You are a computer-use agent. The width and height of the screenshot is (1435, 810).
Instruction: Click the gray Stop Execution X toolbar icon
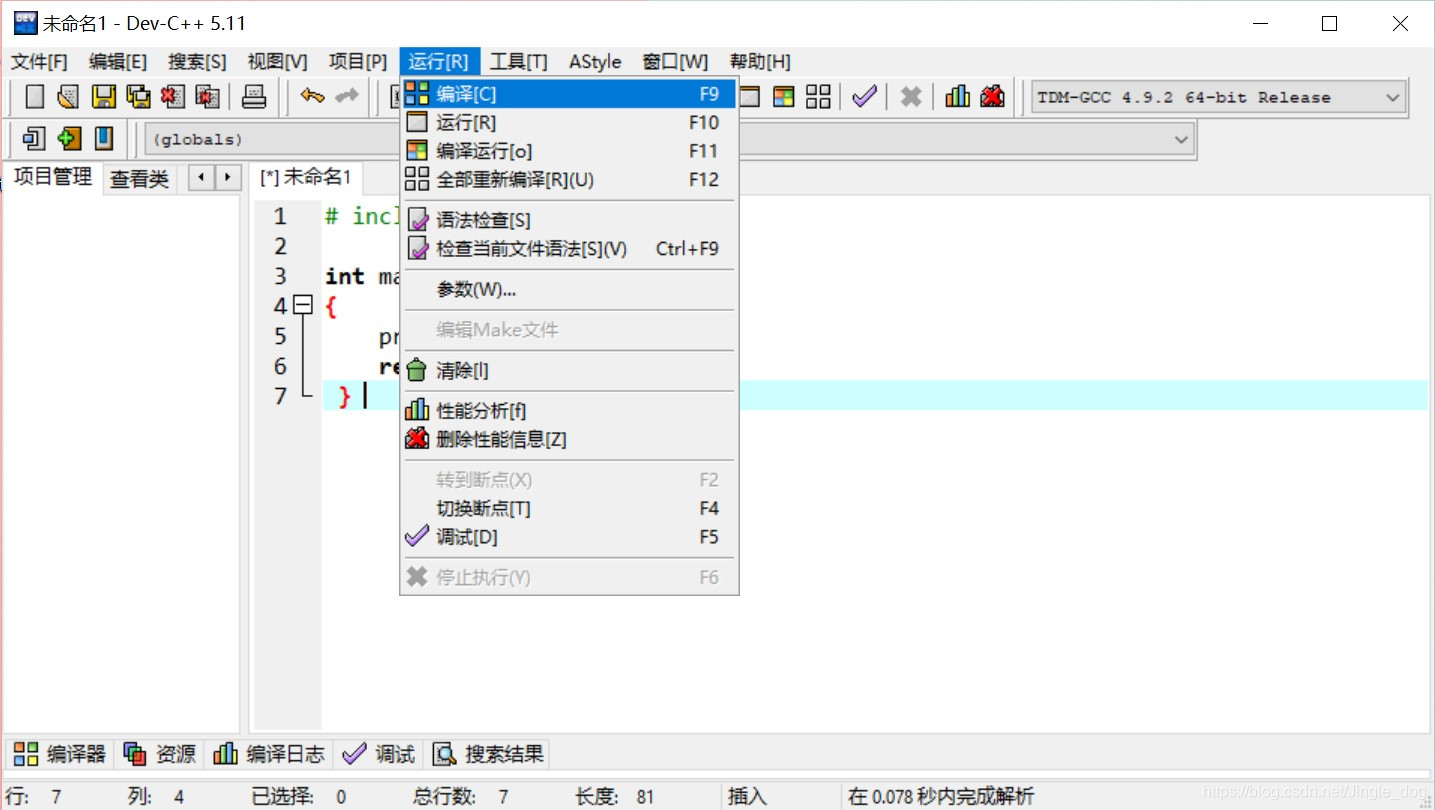click(x=910, y=97)
